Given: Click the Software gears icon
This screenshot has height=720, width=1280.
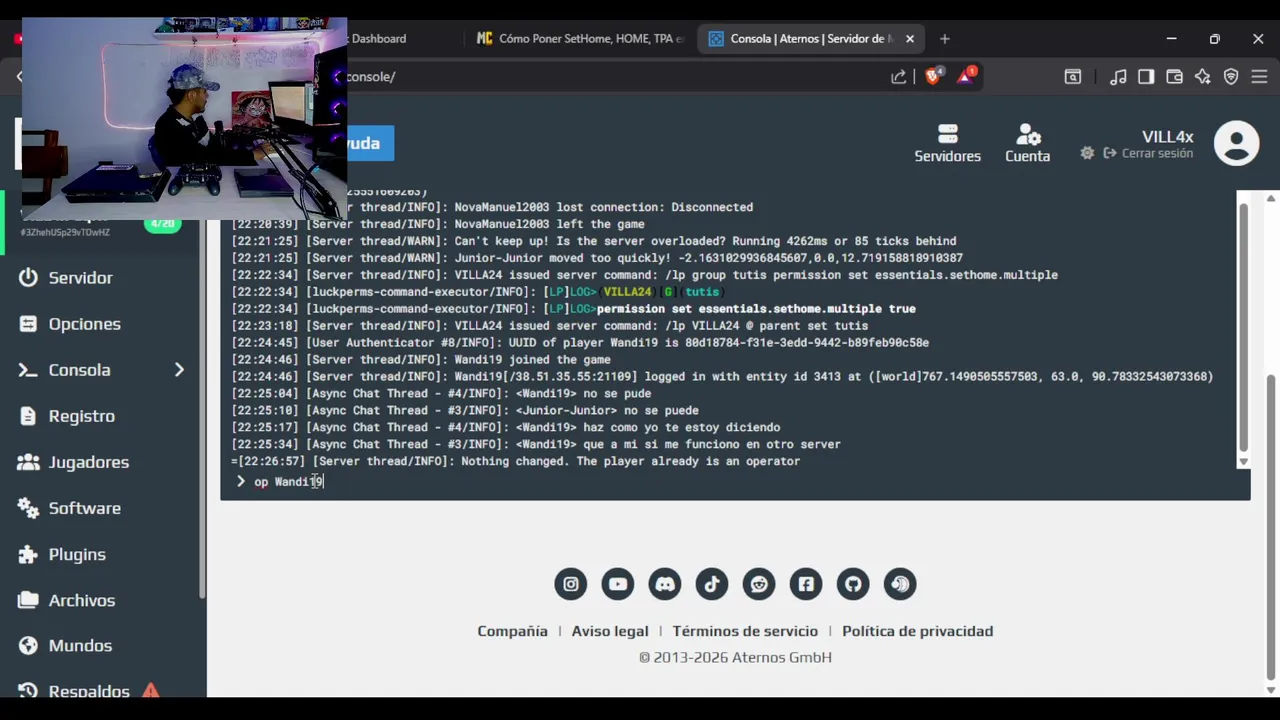Looking at the screenshot, I should point(28,508).
